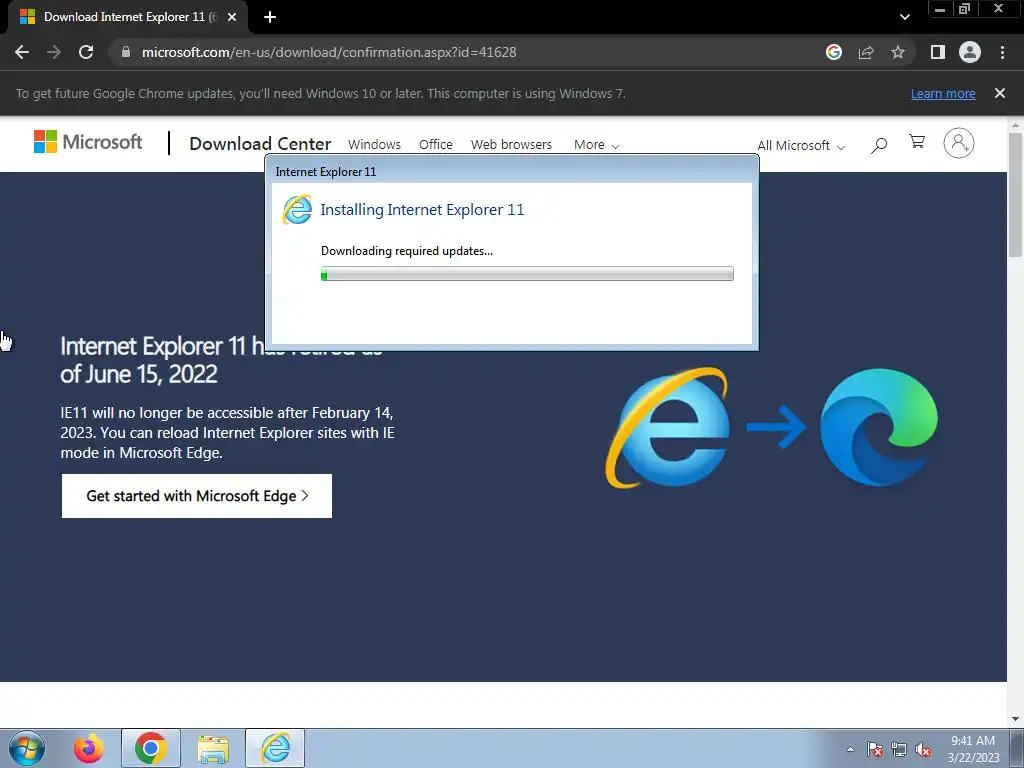
Task: Click the Microsoft logo
Action: pos(88,142)
